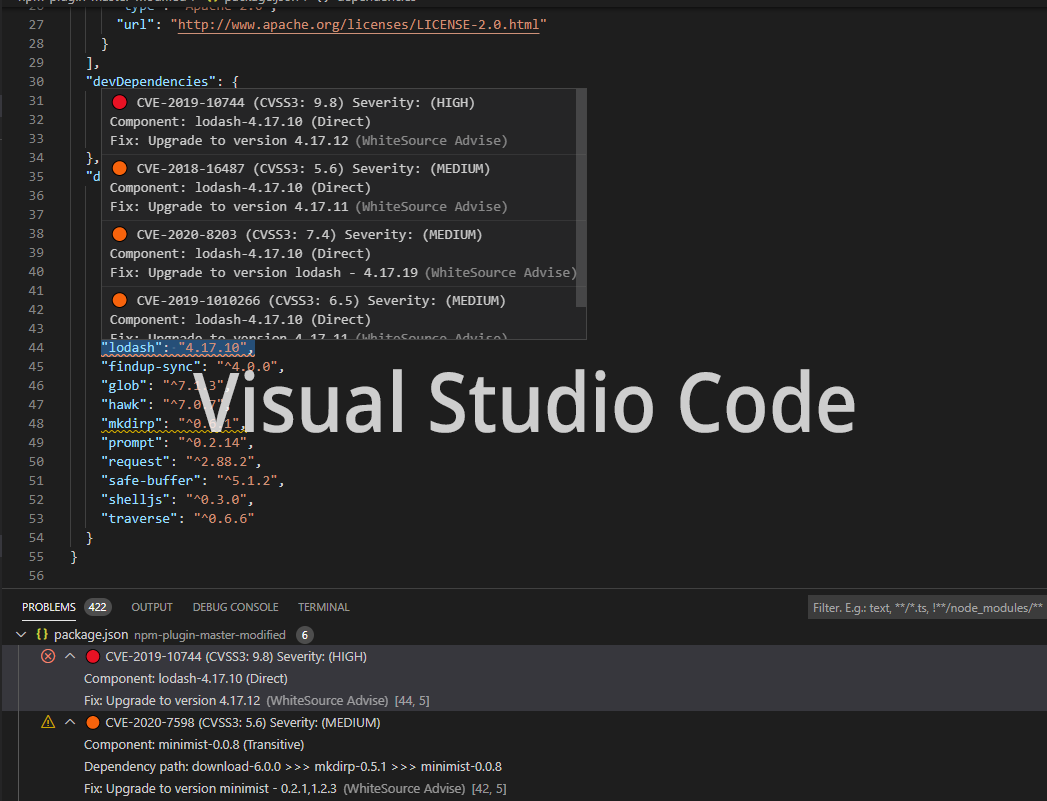Open the TERMINAL panel tab

(323, 607)
